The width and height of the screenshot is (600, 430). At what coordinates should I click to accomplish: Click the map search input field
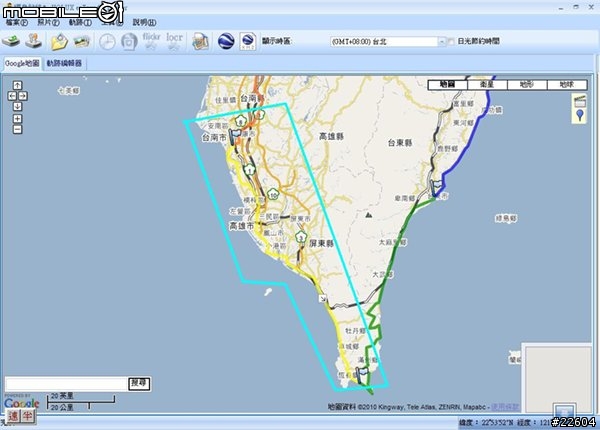pyautogui.click(x=66, y=384)
